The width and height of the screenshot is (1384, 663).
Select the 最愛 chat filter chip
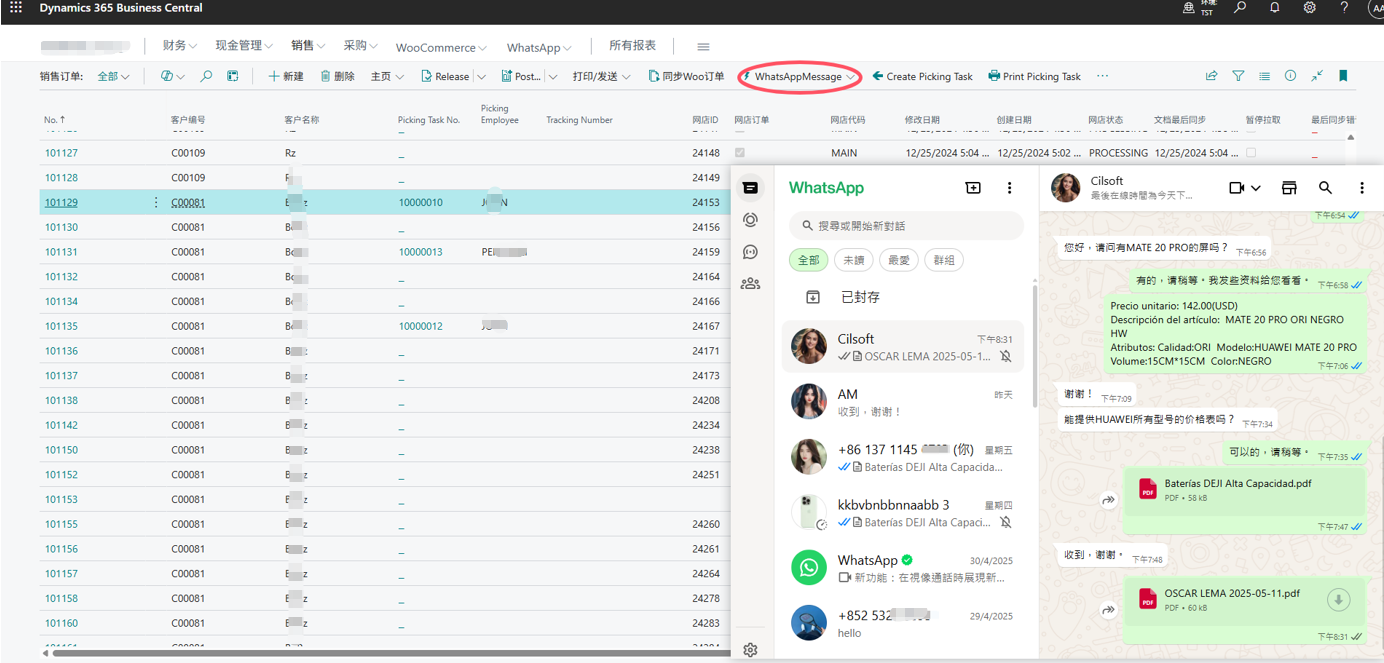[x=898, y=260]
